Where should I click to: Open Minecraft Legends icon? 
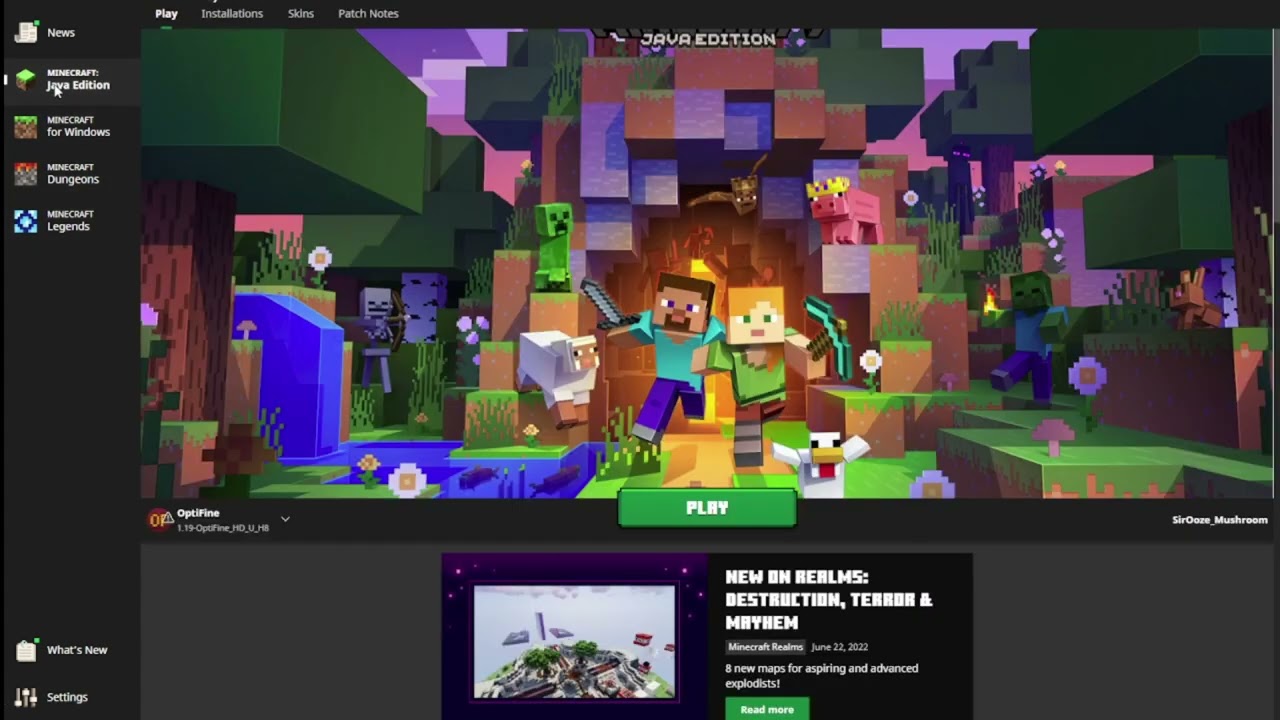(26, 220)
